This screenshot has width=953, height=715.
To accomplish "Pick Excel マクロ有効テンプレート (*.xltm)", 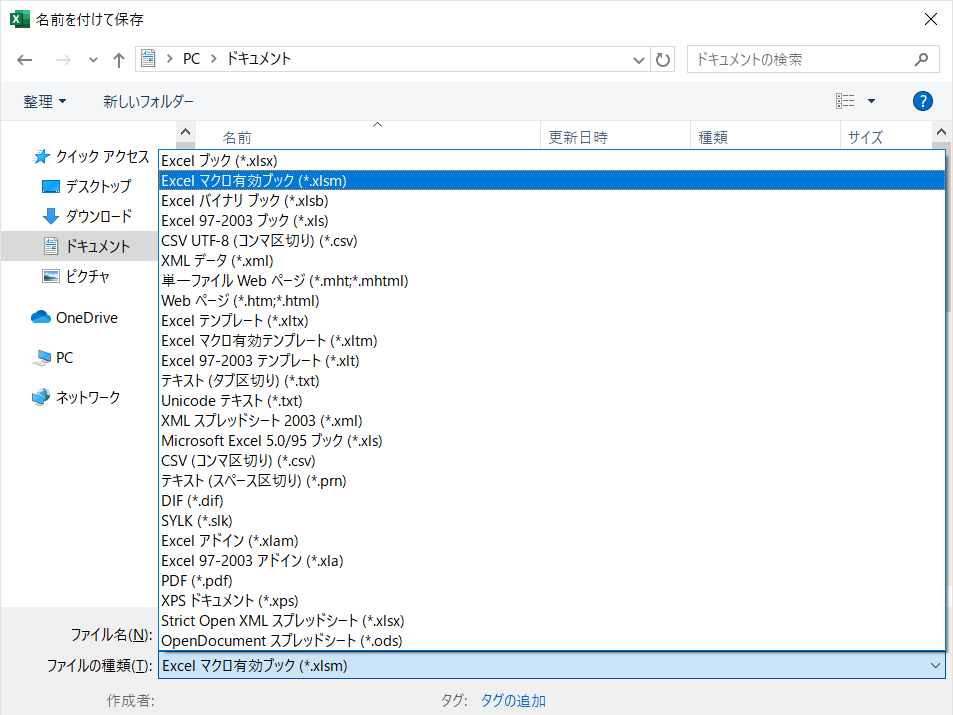I will [x=552, y=341].
